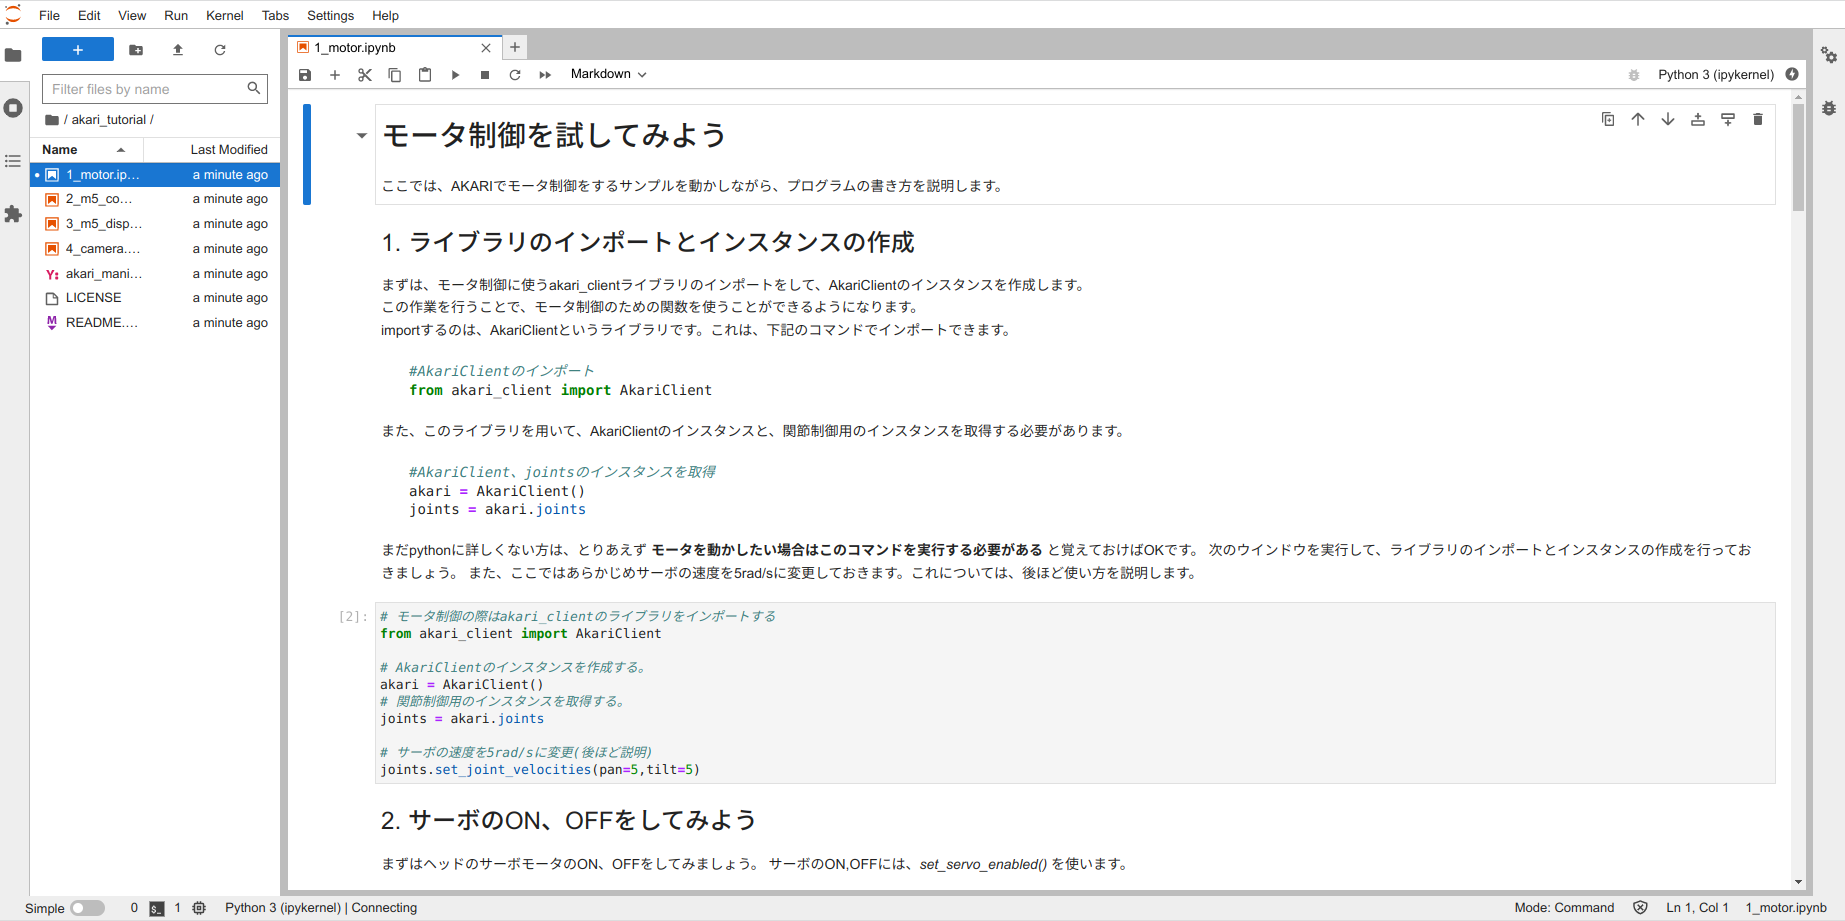Delete the selected cell using trash icon

[1758, 120]
